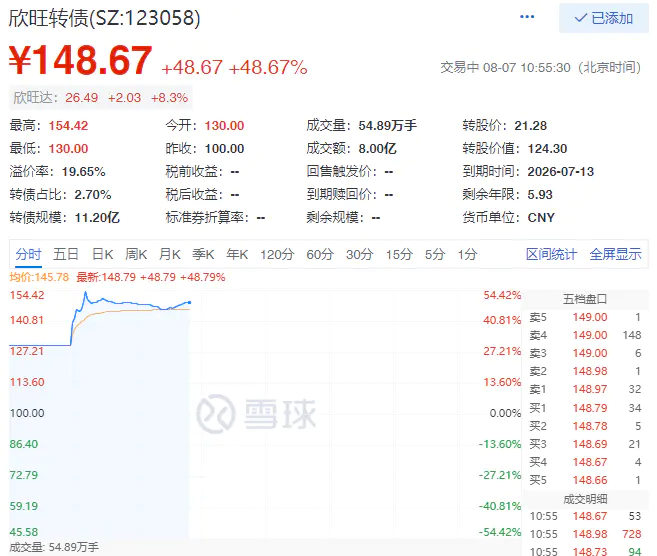
Task: Show the 30分 interval chart
Action: [360, 254]
